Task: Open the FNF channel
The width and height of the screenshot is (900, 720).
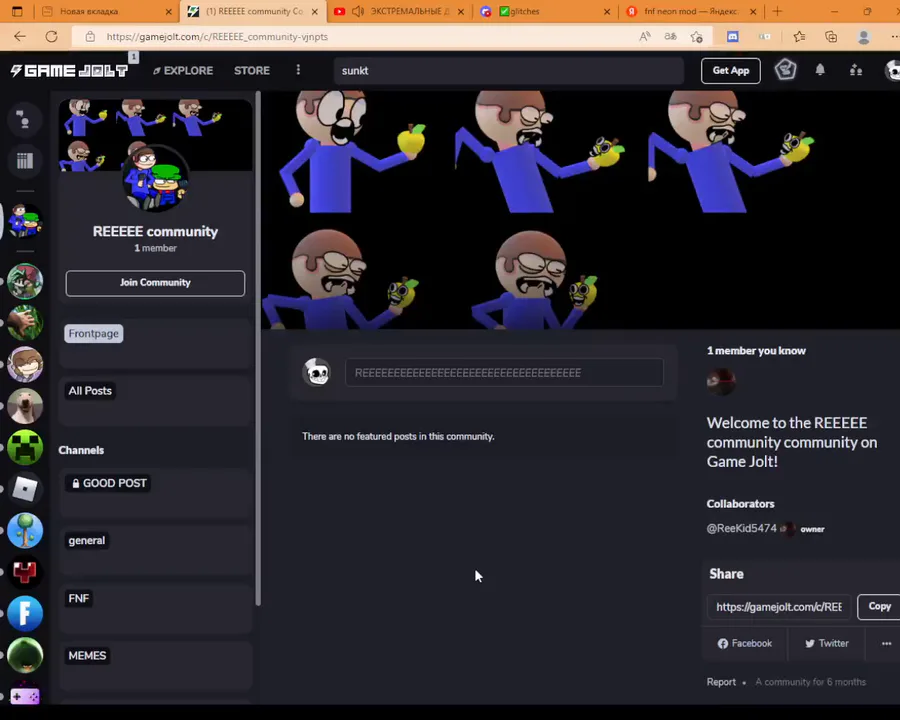Action: [79, 599]
